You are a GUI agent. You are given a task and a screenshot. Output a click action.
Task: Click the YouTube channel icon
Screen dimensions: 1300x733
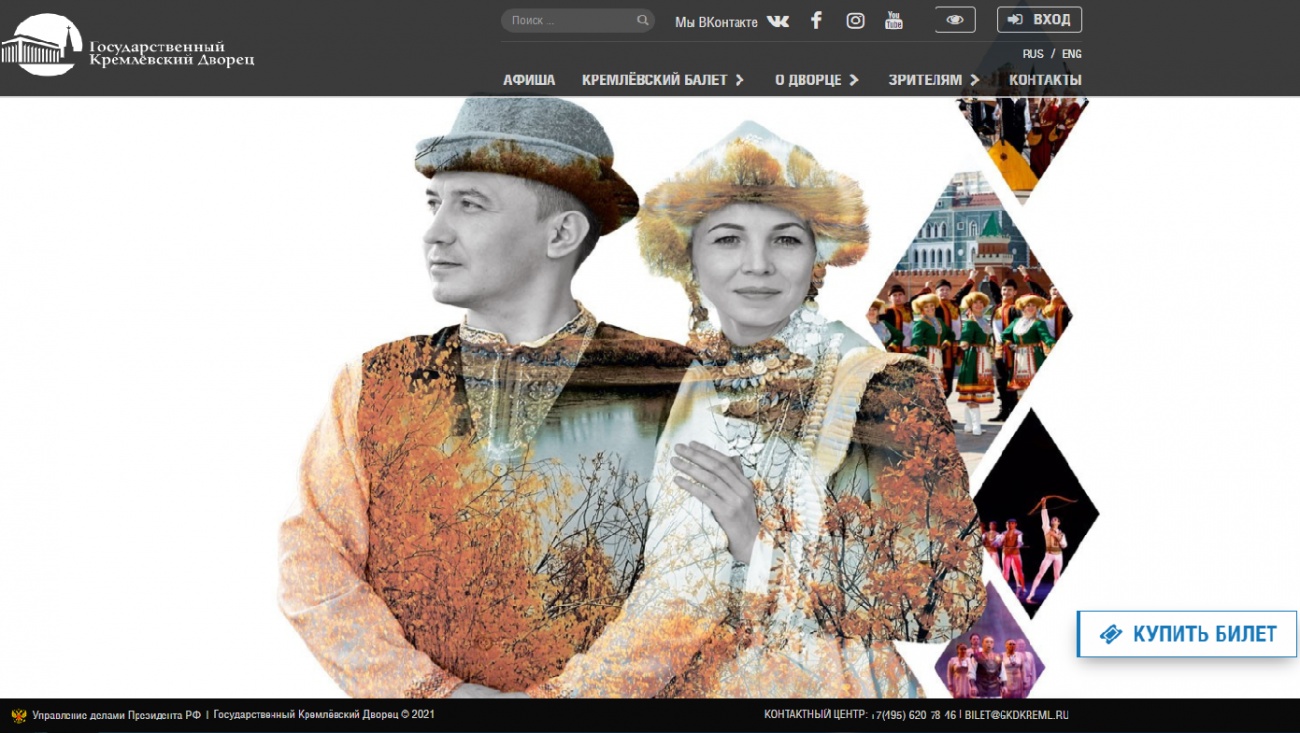(x=893, y=21)
